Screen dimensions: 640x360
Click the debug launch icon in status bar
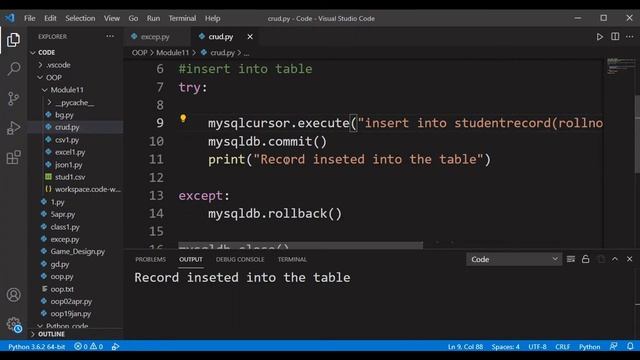pos(116,347)
